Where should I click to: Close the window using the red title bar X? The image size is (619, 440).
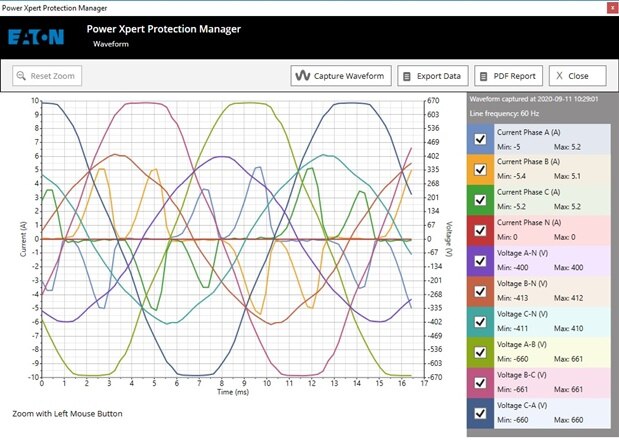[x=612, y=8]
